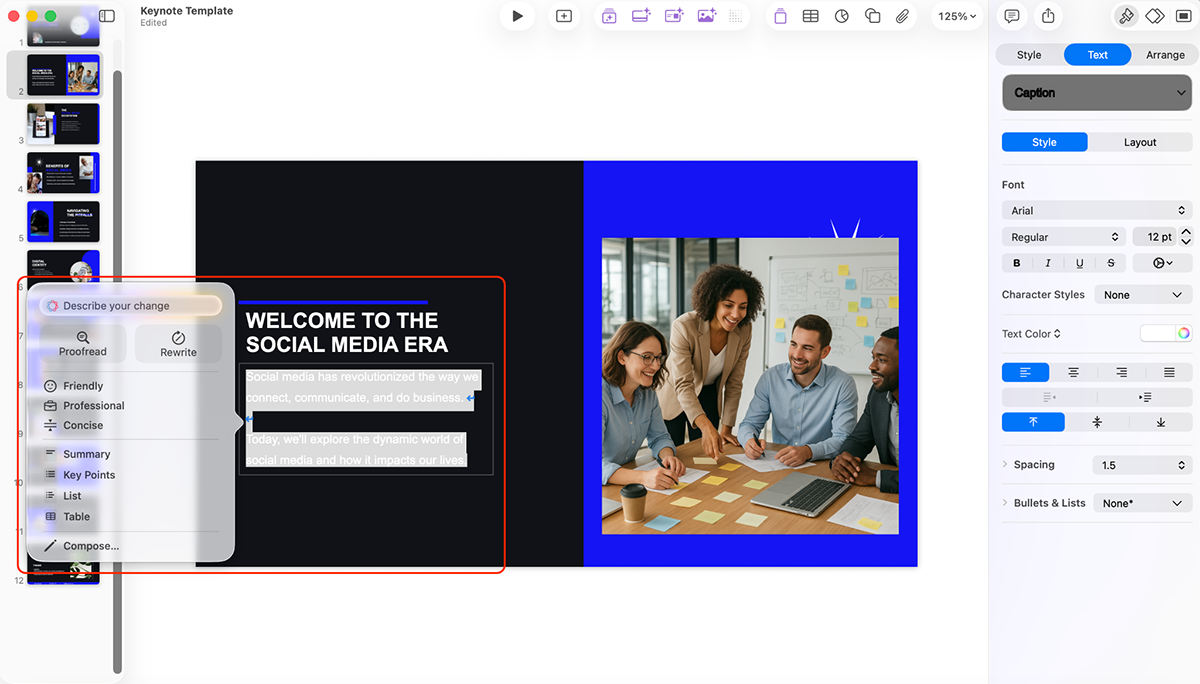Screen dimensions: 1200x684
Task: Open the Insert Chart tool
Action: (x=841, y=16)
